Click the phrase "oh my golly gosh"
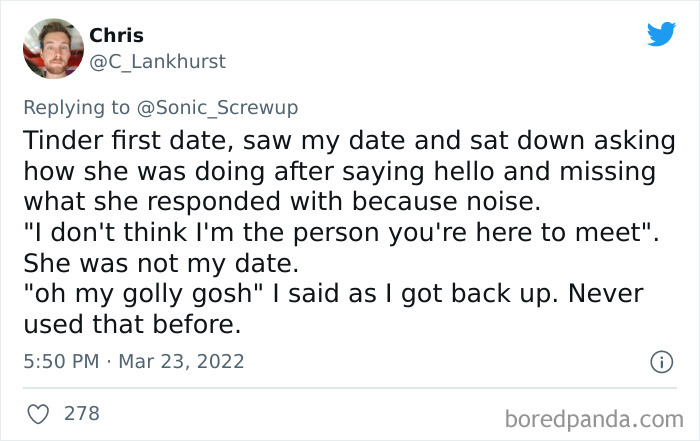The image size is (700, 441). click(x=137, y=296)
